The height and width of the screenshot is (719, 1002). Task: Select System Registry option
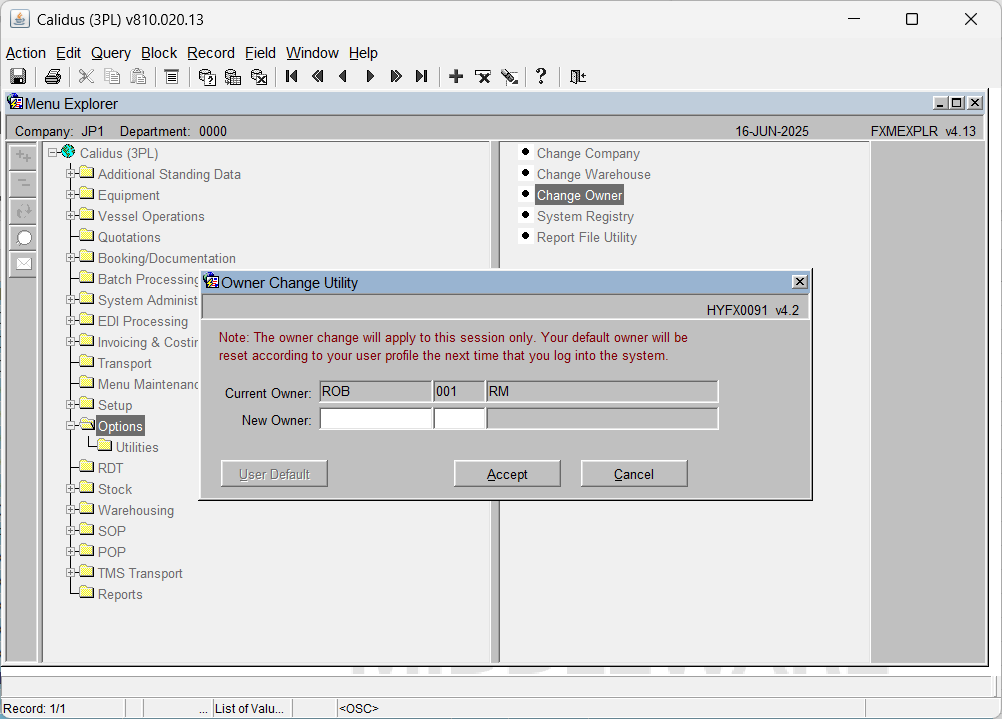pyautogui.click(x=585, y=217)
